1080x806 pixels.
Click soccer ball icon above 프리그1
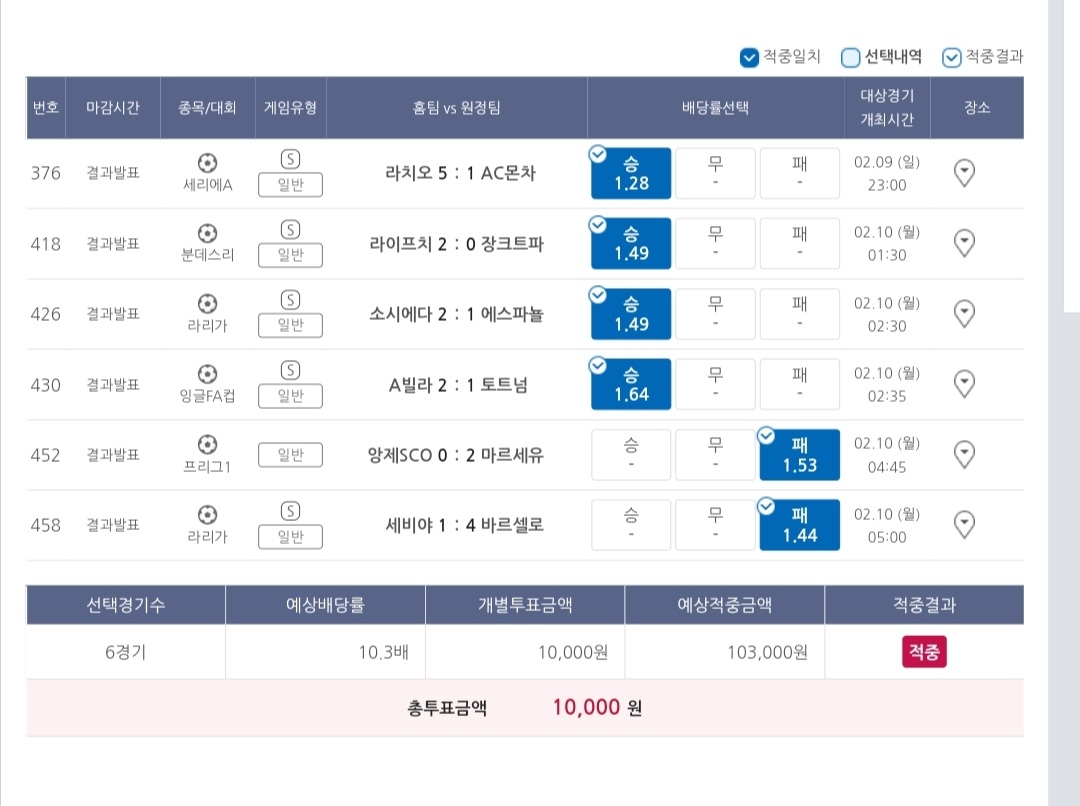pyautogui.click(x=207, y=444)
